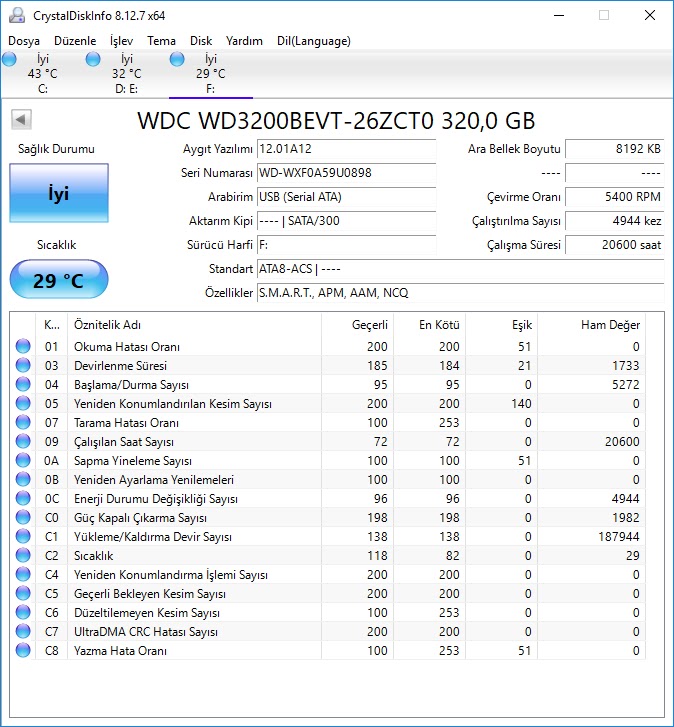Select Yeniden Konumlandırılan Kesim Sayısı row
674x727 pixels.
tap(328, 403)
